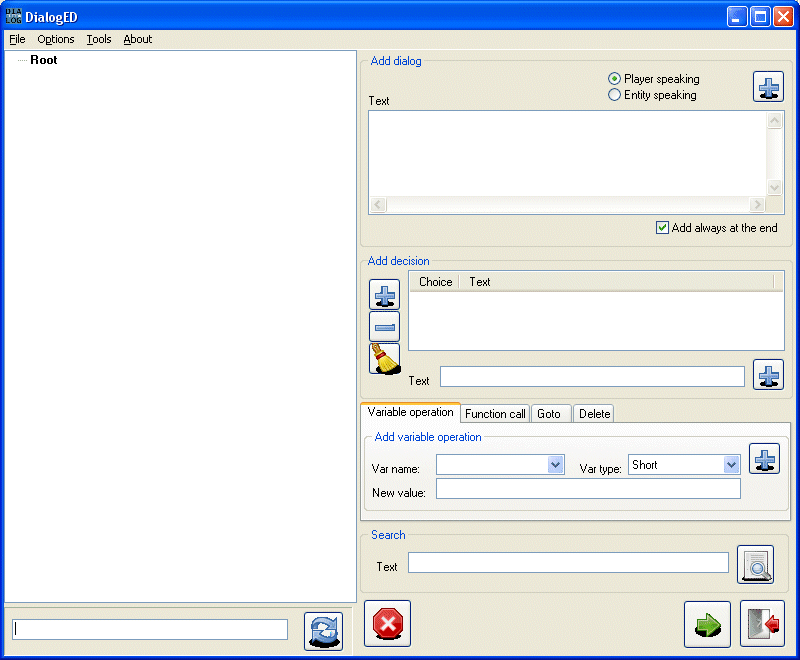Image resolution: width=800 pixels, height=660 pixels.
Task: Click the green arrow button
Action: [707, 624]
